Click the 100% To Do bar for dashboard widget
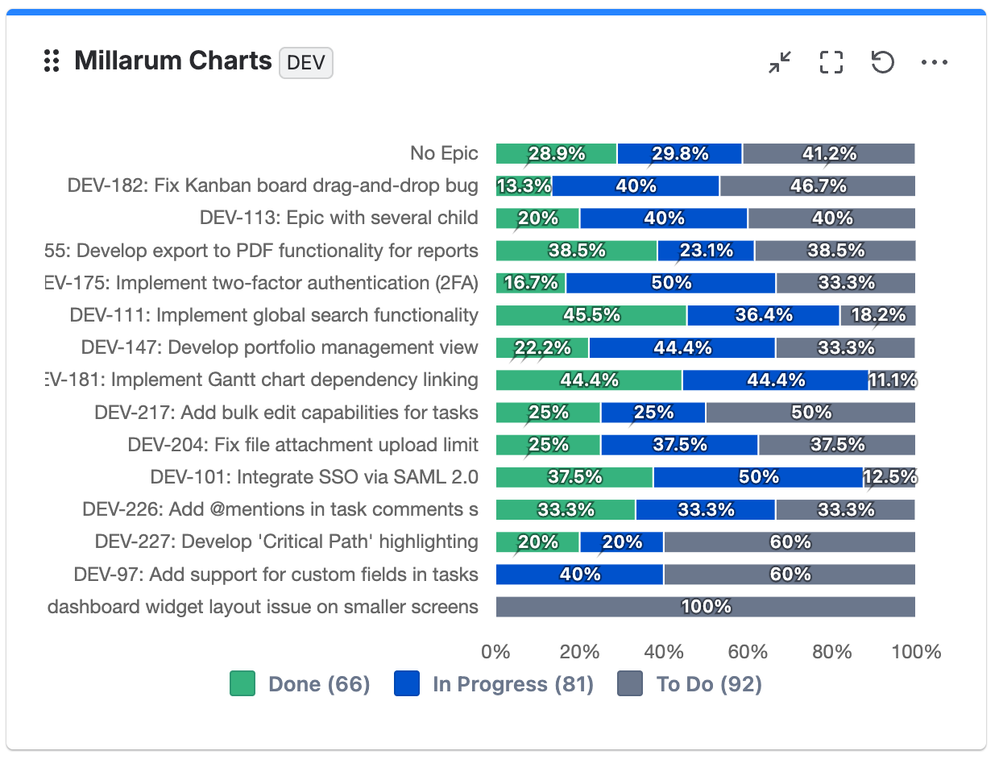This screenshot has height=764, width=999. click(x=706, y=607)
